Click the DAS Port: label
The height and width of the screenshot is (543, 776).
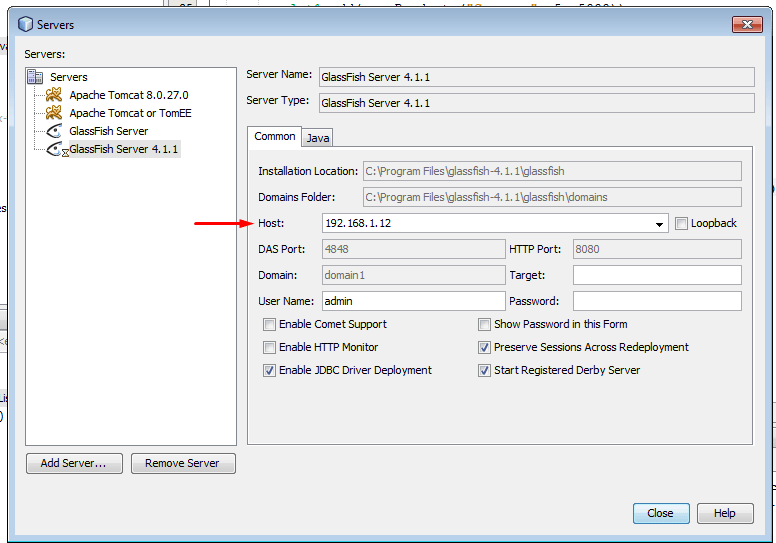coord(282,249)
